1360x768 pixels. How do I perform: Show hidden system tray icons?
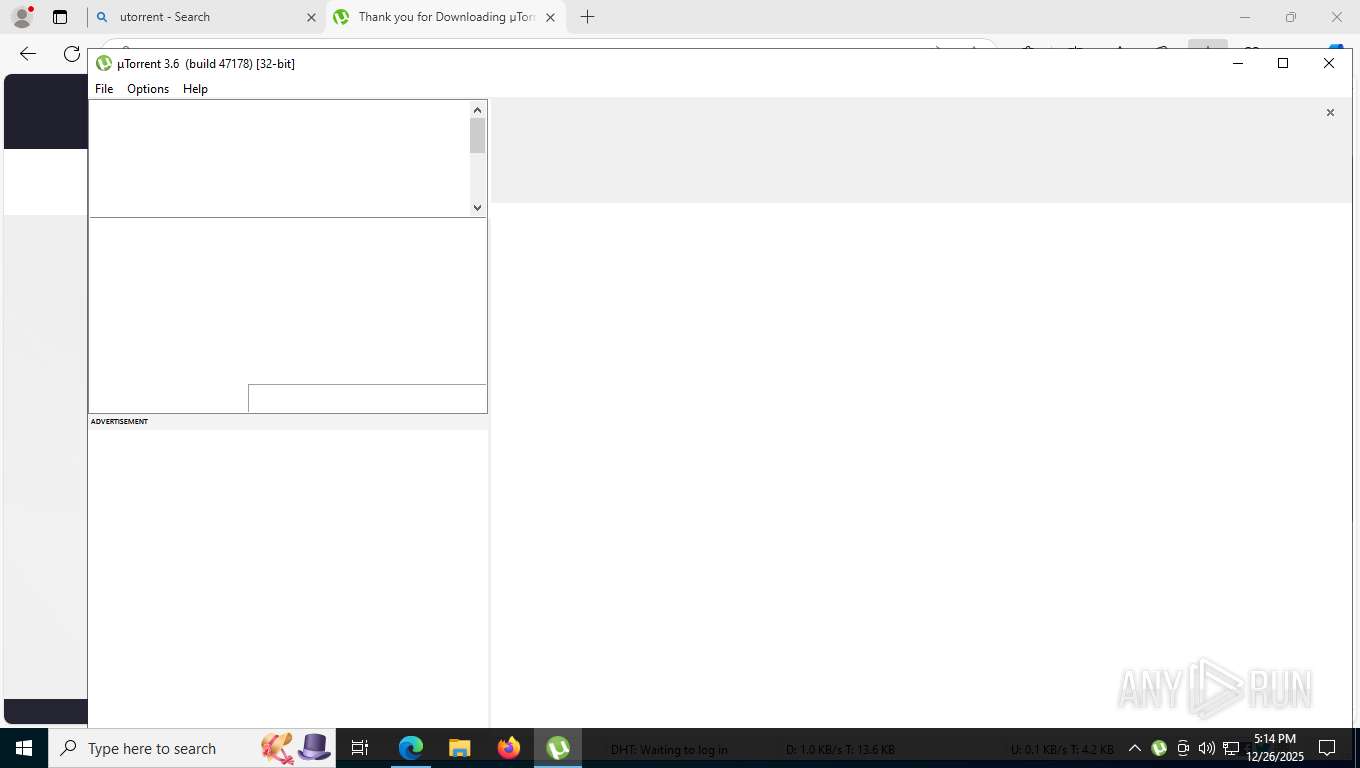[x=1135, y=748]
